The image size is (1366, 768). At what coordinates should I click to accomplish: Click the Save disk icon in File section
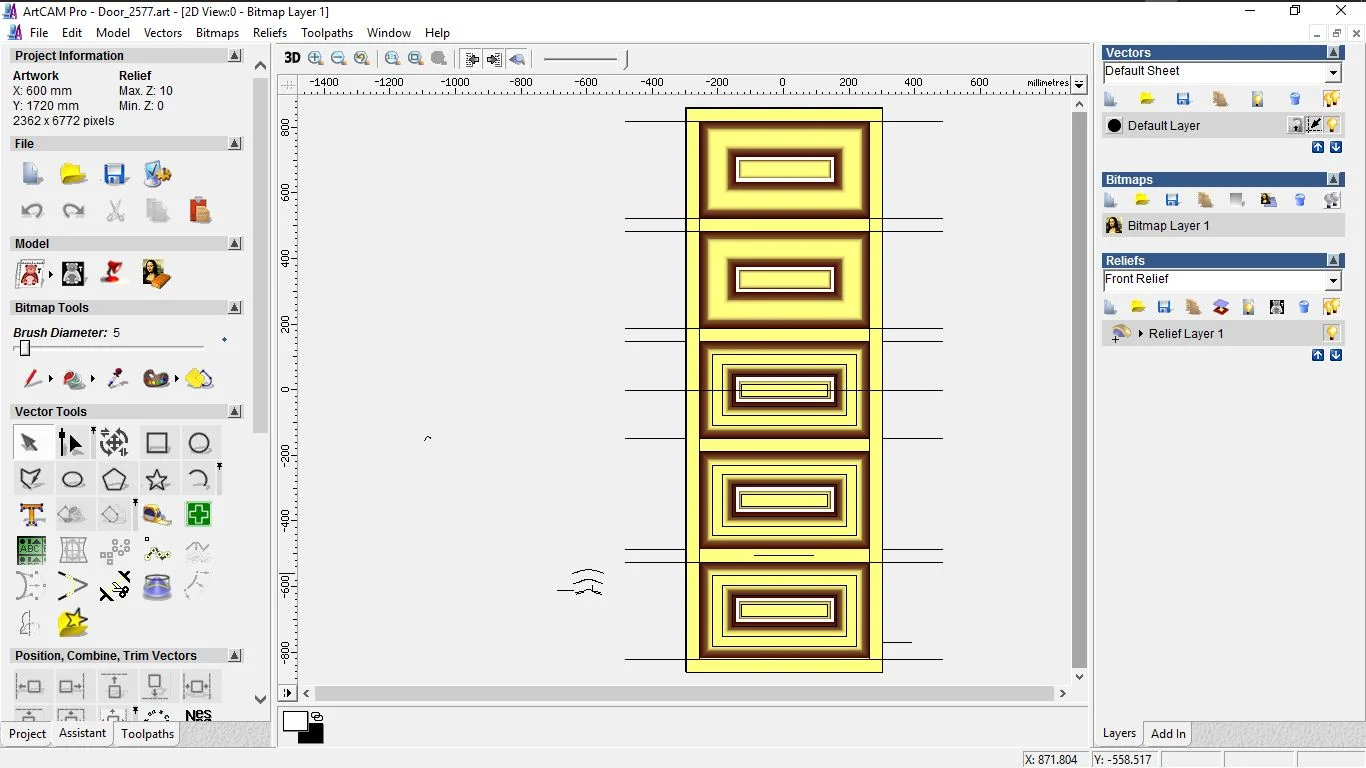tap(115, 174)
